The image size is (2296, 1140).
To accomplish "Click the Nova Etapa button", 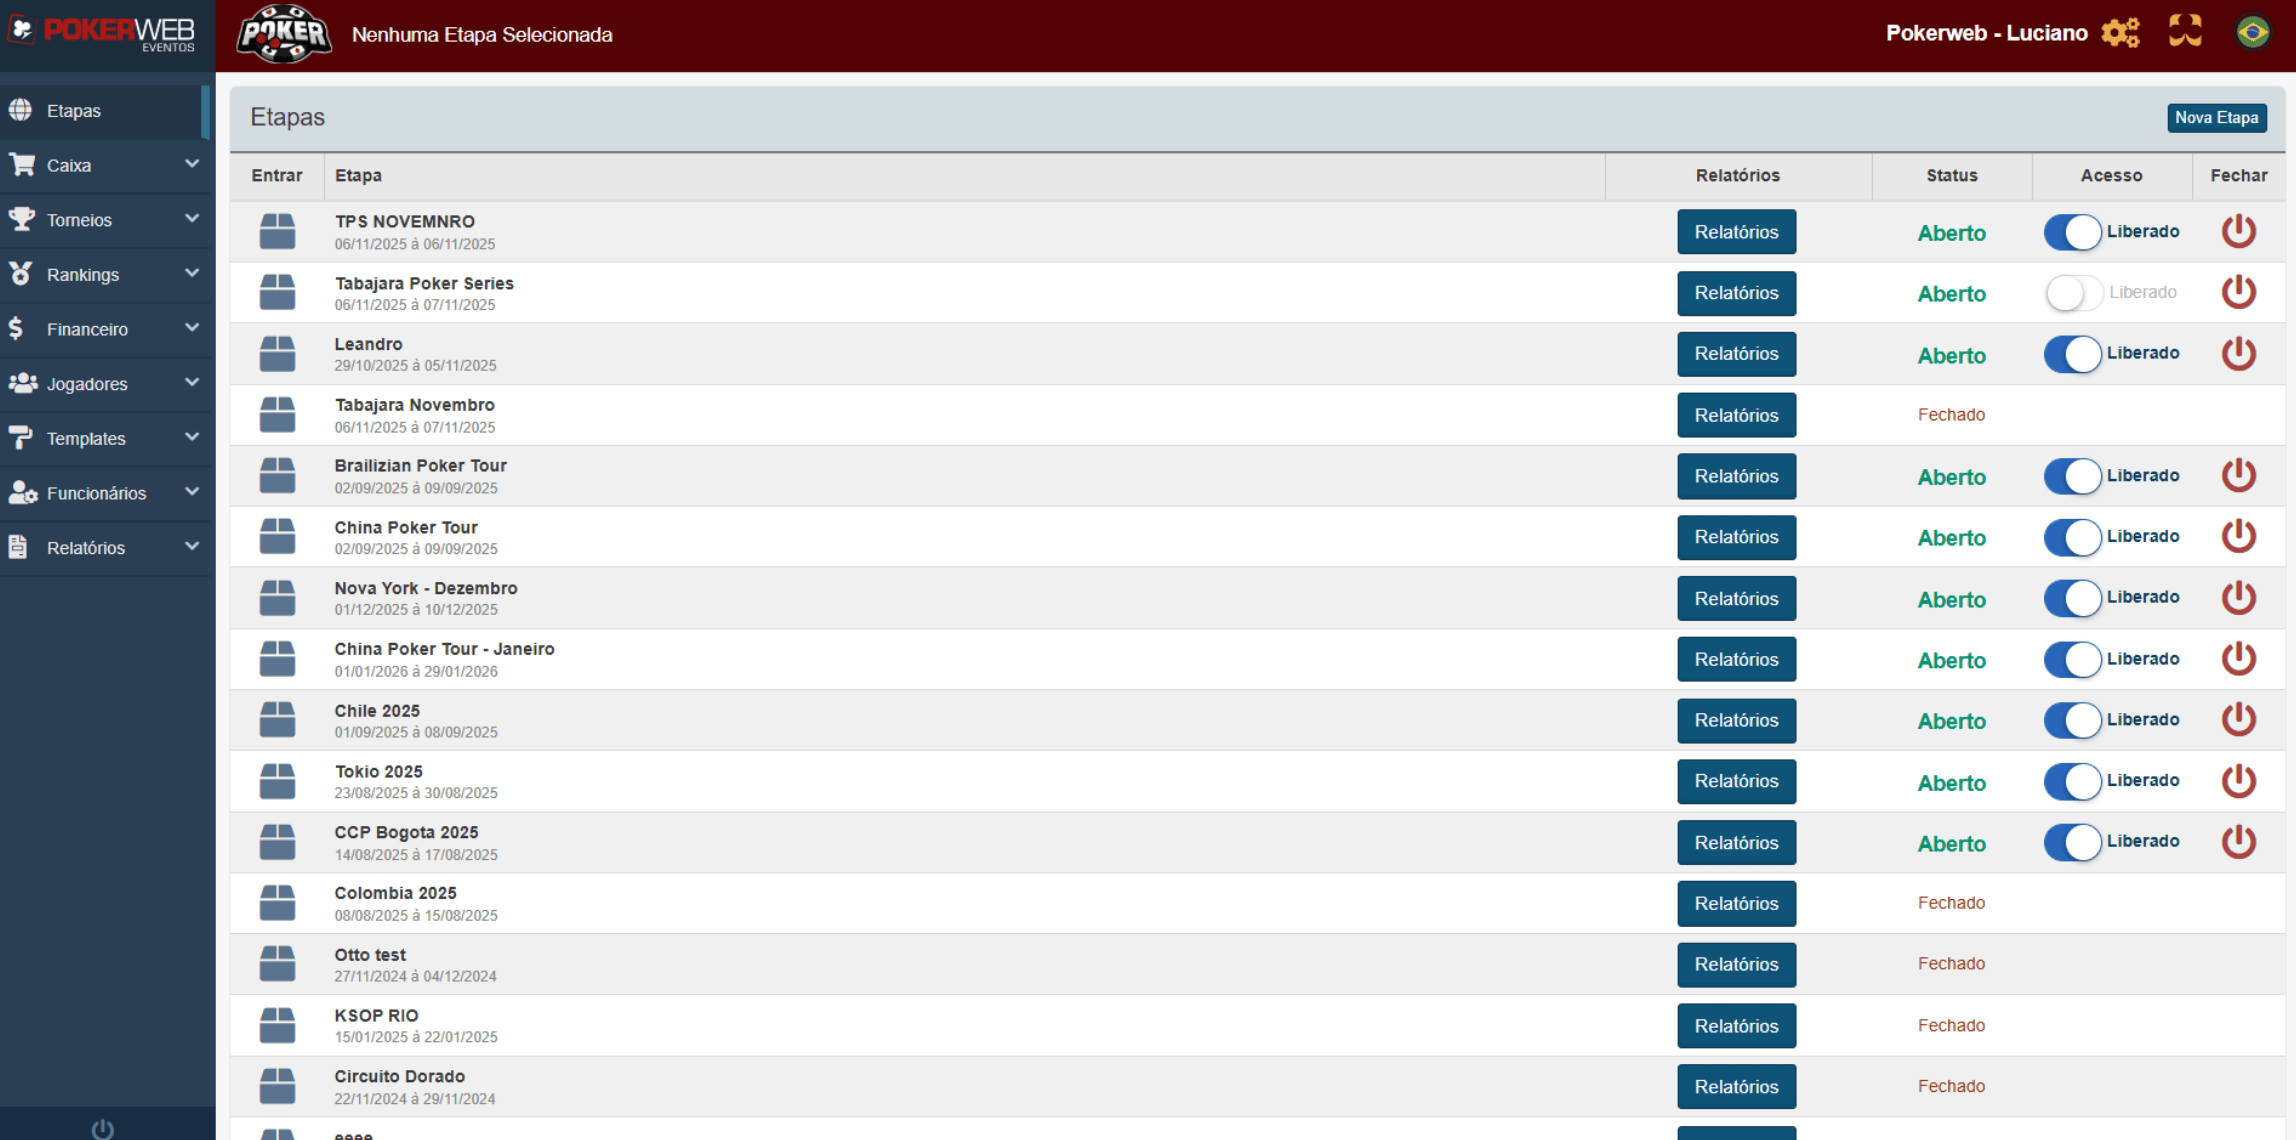I will [x=2216, y=117].
